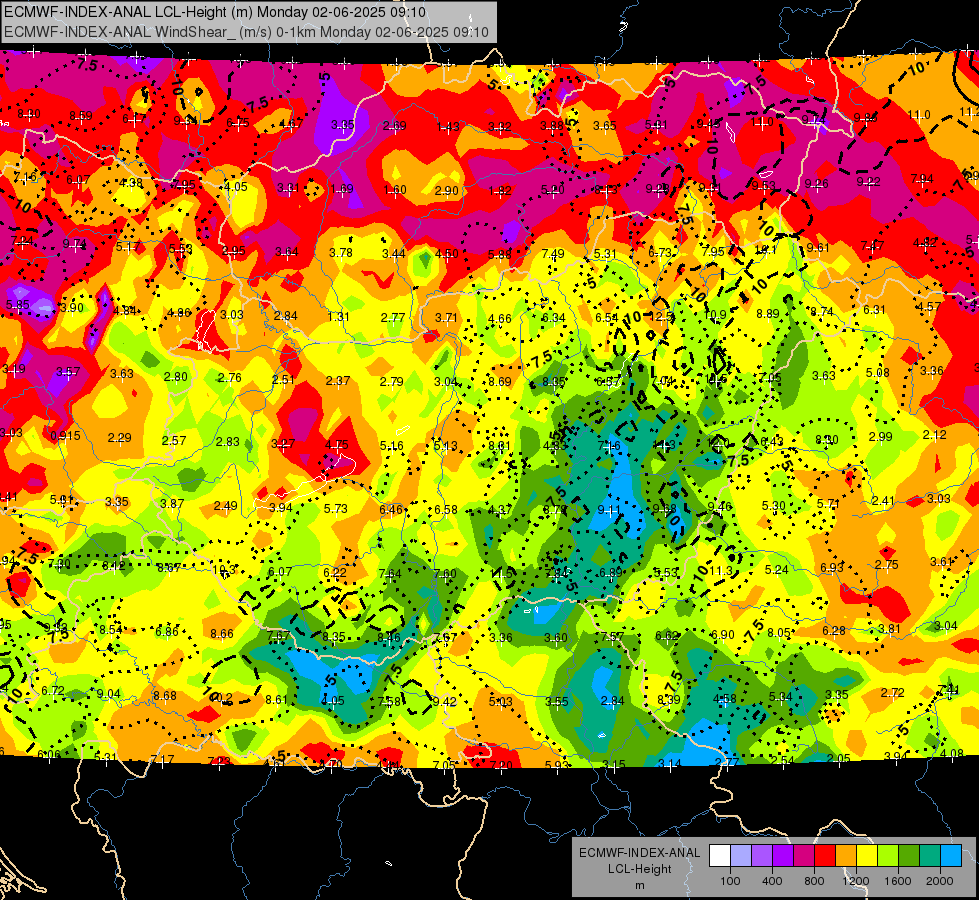The height and width of the screenshot is (900, 979).
Task: Click the wind shear value 5.73
Action: tap(335, 508)
